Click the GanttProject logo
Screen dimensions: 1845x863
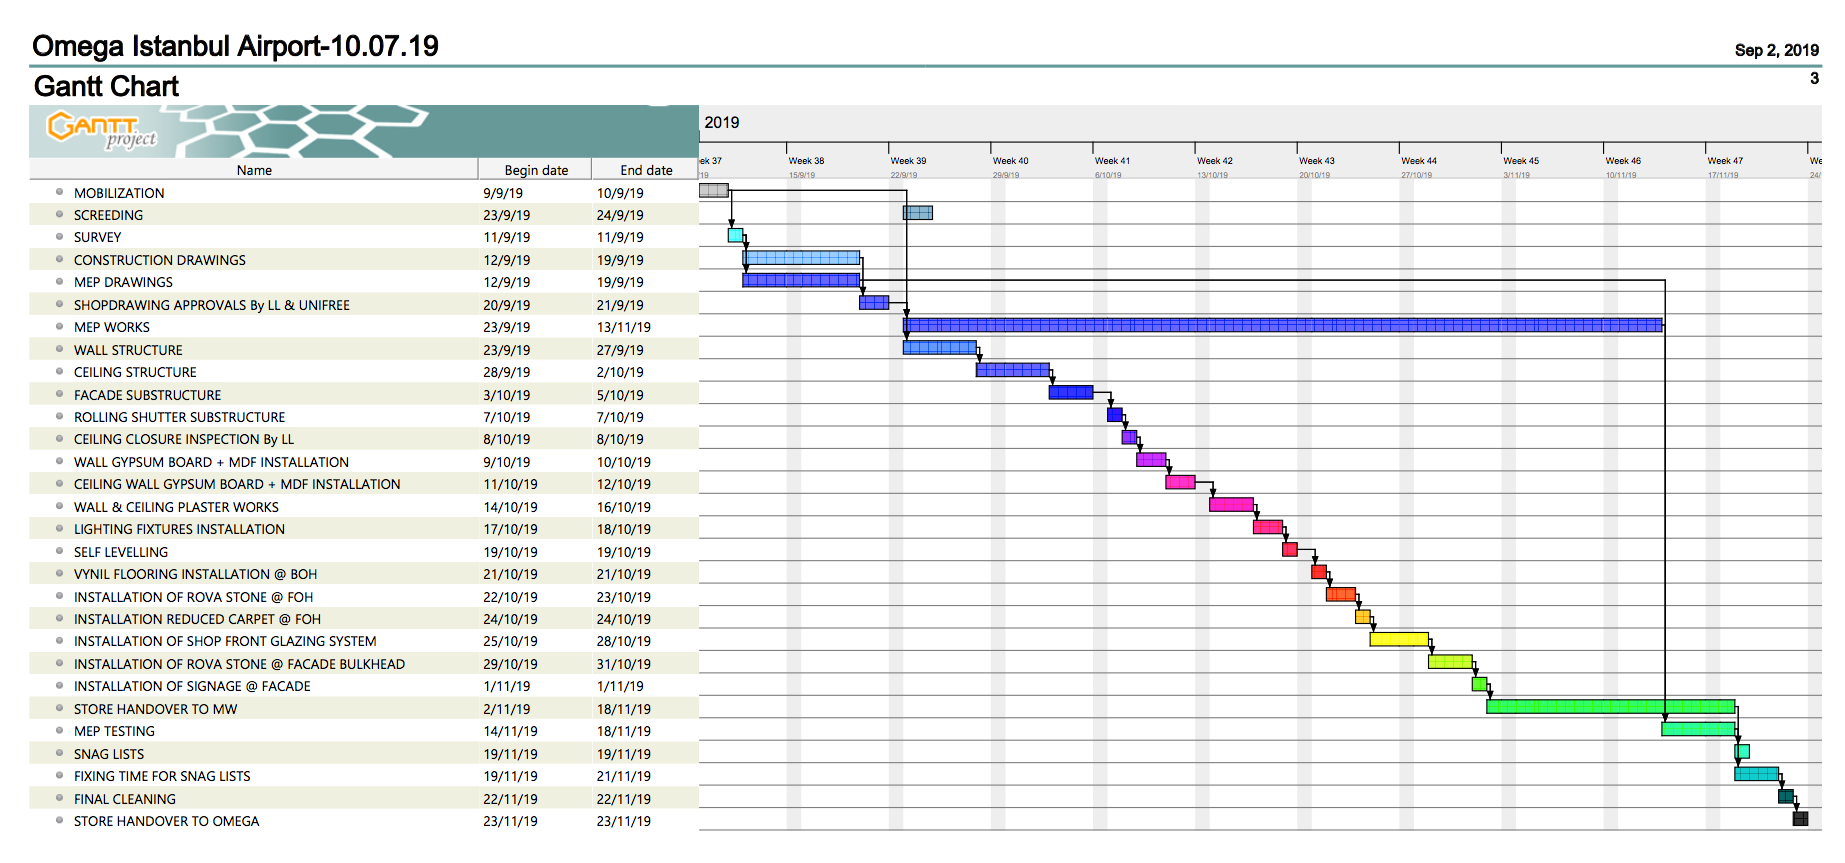[102, 130]
